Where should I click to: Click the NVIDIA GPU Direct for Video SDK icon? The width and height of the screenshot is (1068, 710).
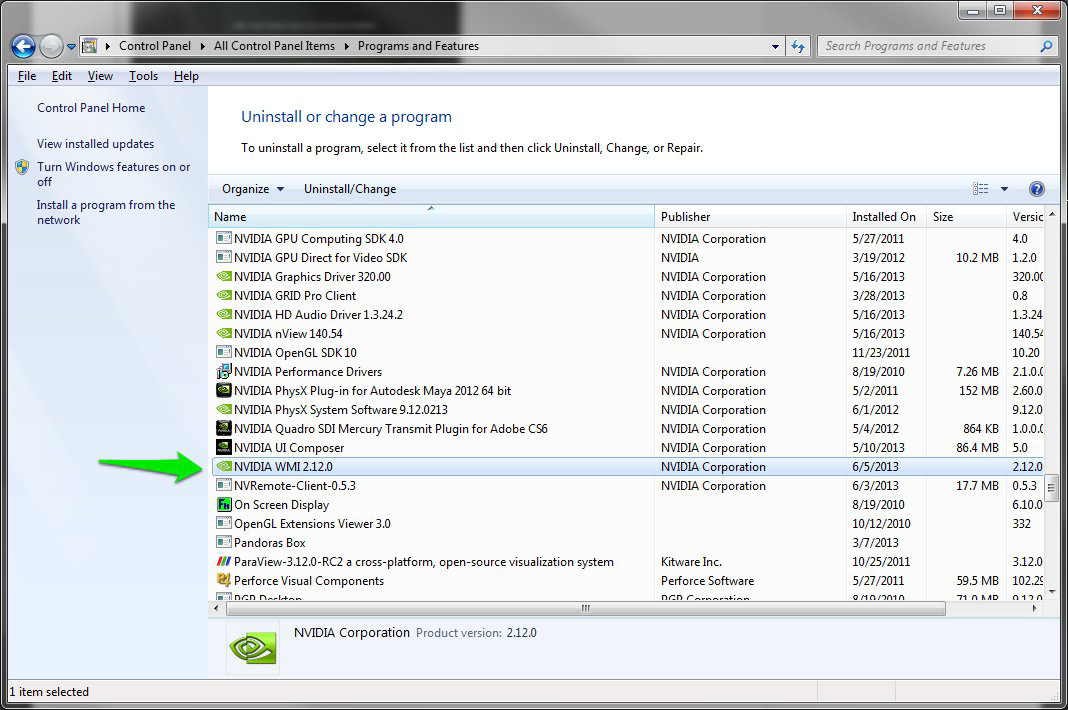[223, 258]
